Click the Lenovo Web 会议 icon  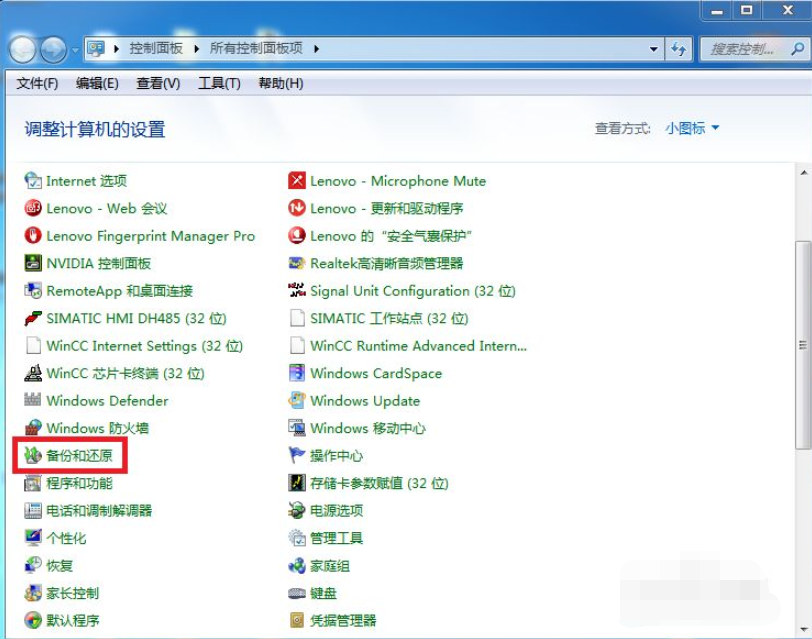tap(33, 208)
